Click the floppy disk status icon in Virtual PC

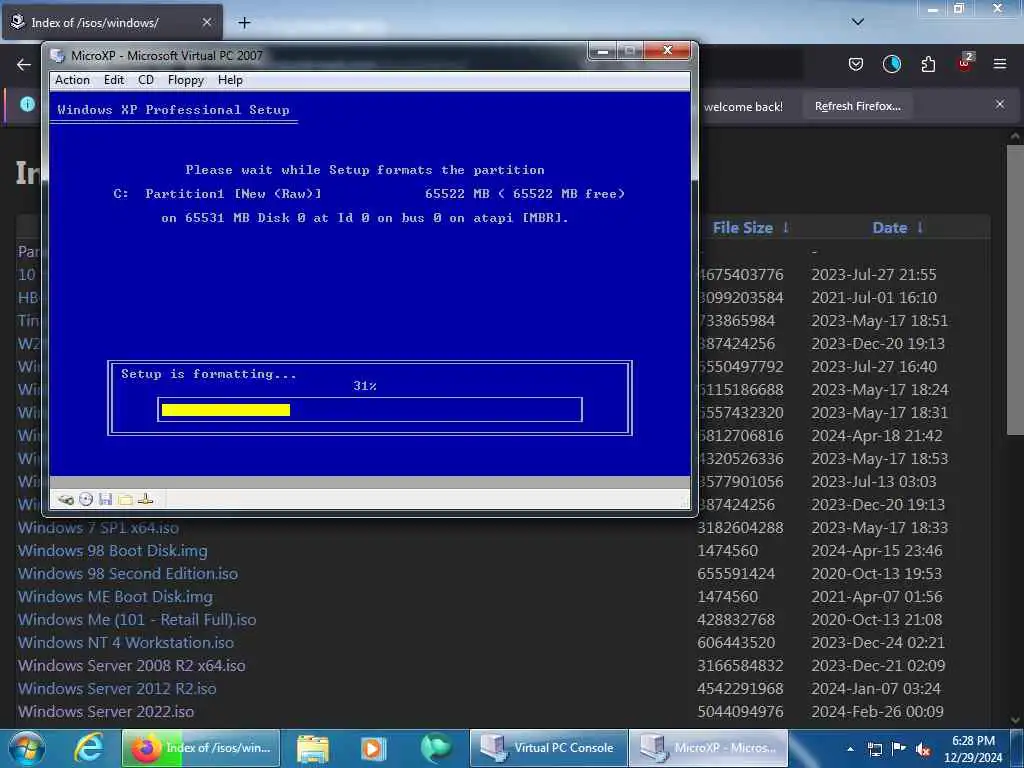[x=105, y=500]
